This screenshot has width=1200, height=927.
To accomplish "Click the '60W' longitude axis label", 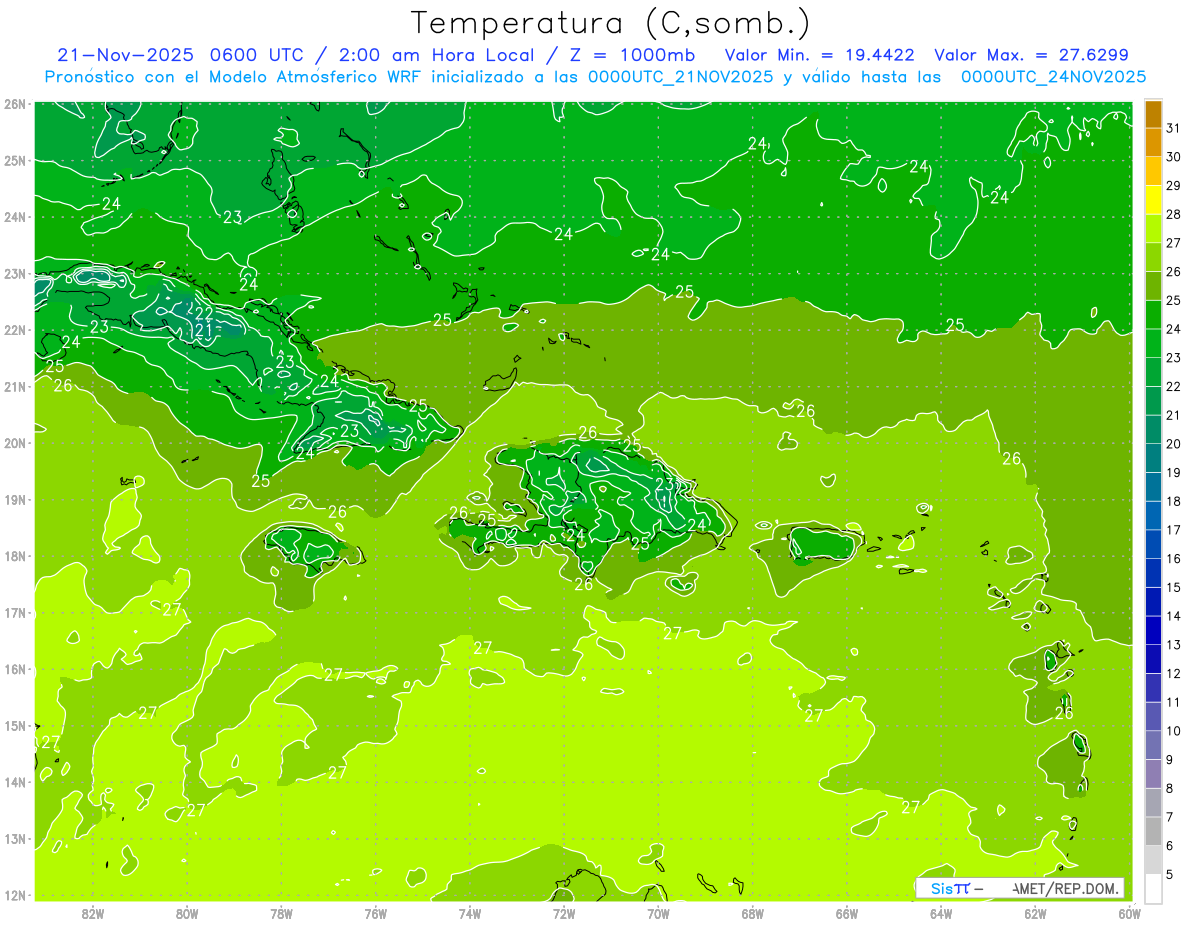I will pyautogui.click(x=1130, y=912).
